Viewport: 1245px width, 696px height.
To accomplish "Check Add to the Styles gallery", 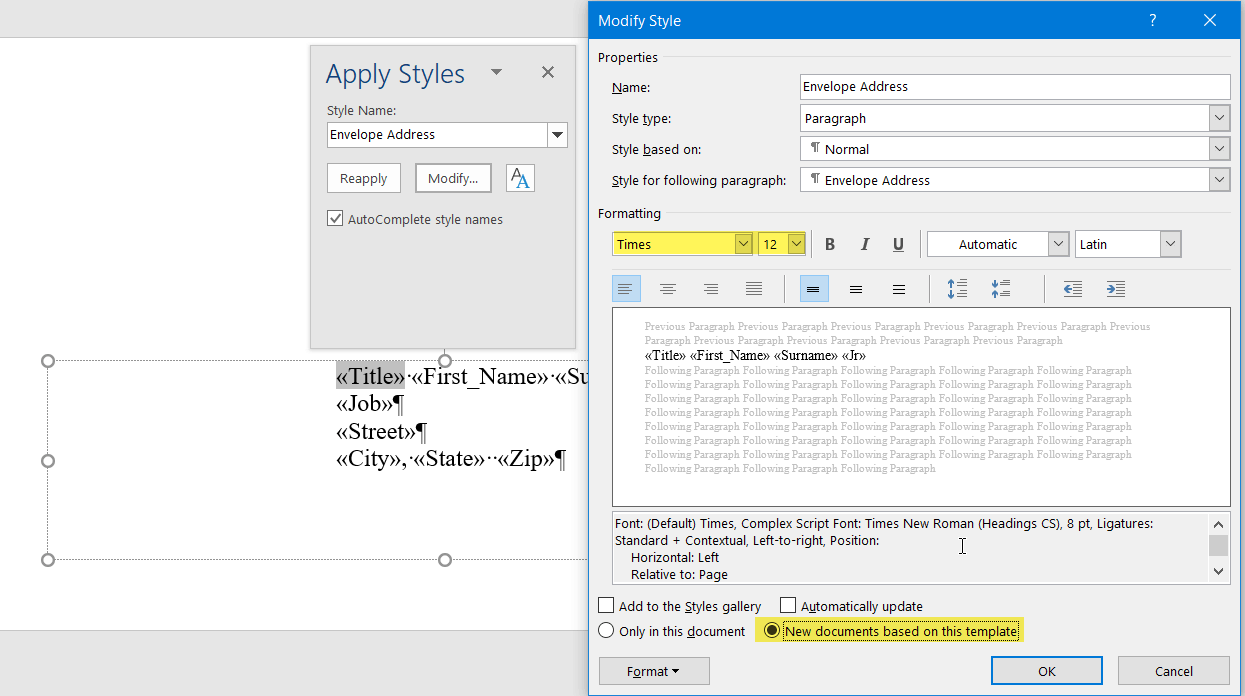I will point(606,605).
